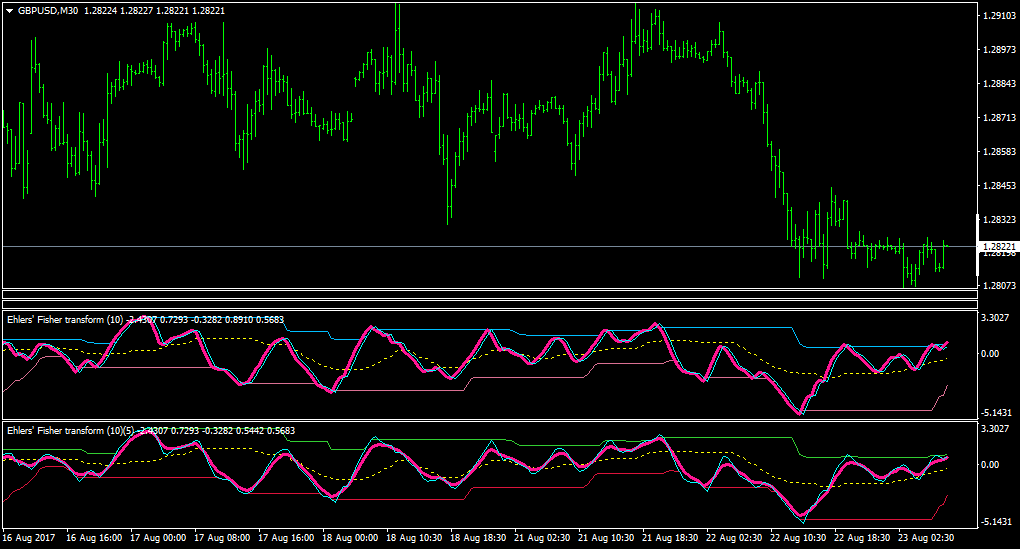This screenshot has width=1020, height=549.
Task: Click the 21 Aug 18:30 time label
Action: (x=670, y=538)
